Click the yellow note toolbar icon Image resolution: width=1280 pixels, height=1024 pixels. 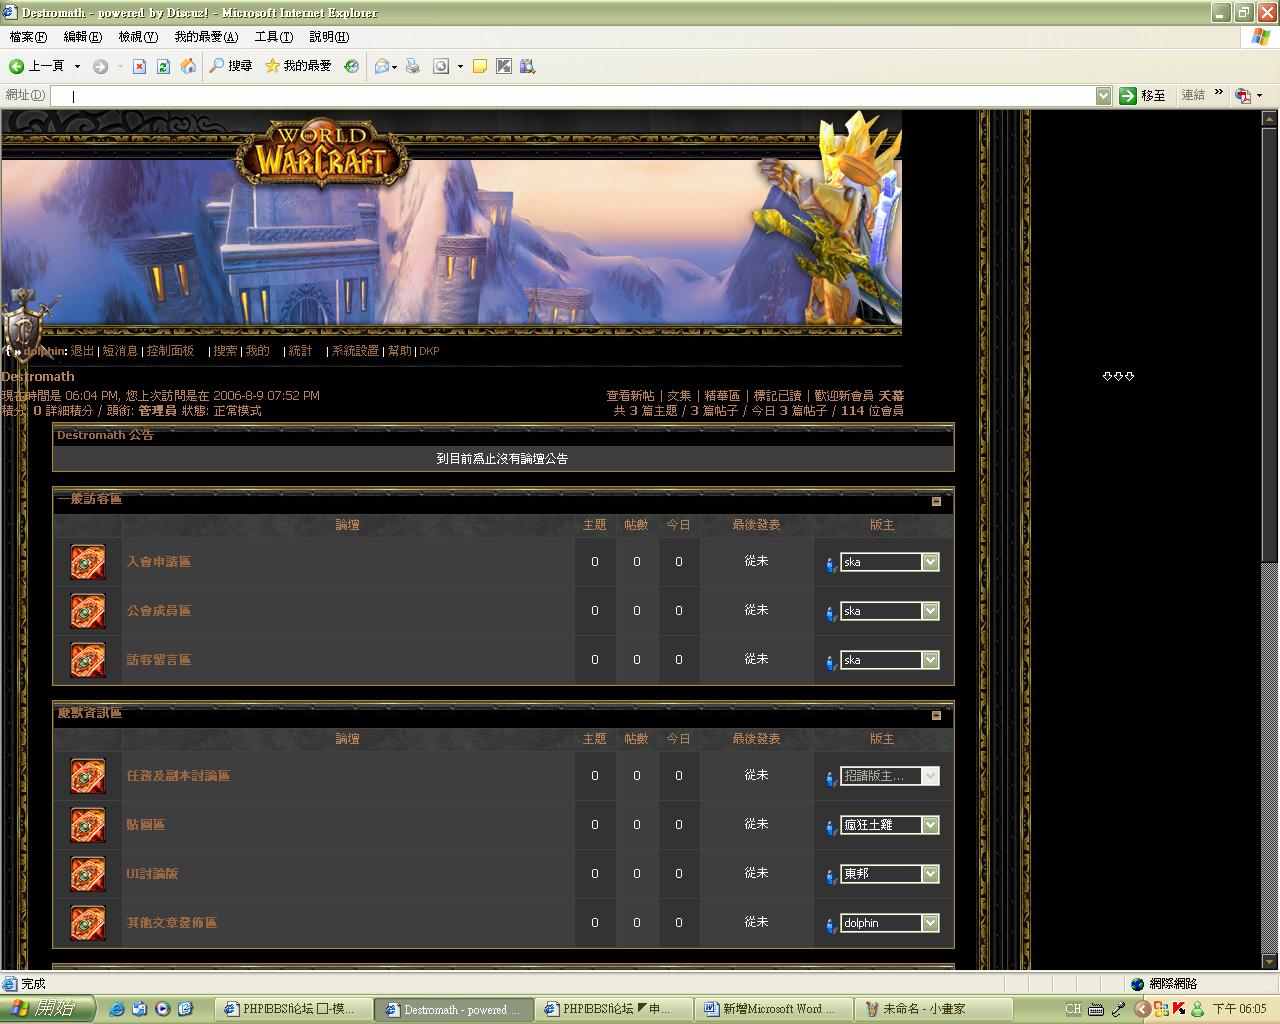[x=480, y=66]
